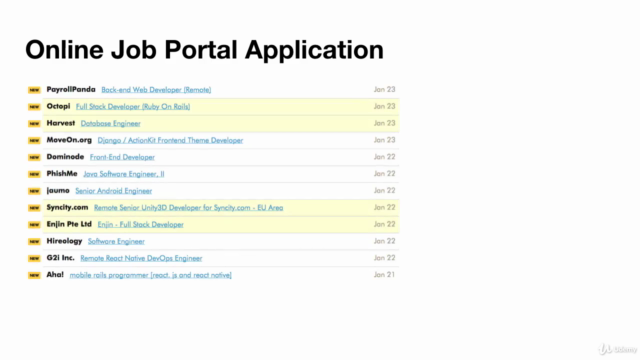
Task: Open Django / ActionKit Frontend Theme Developer link
Action: tap(170, 140)
